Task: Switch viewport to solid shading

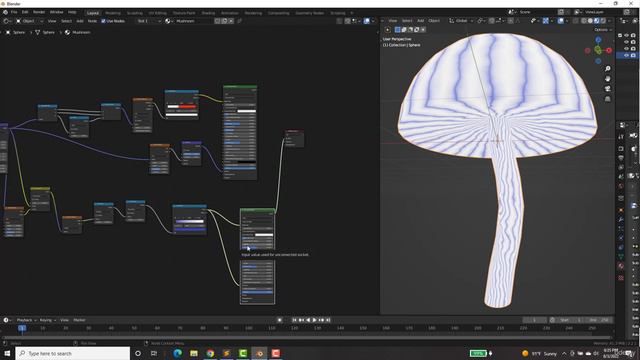Action: click(590, 20)
